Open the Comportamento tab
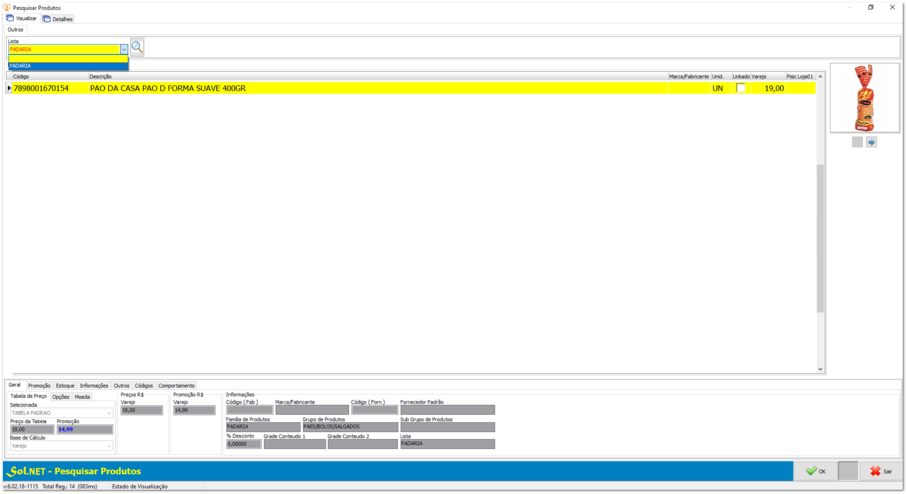 (176, 385)
